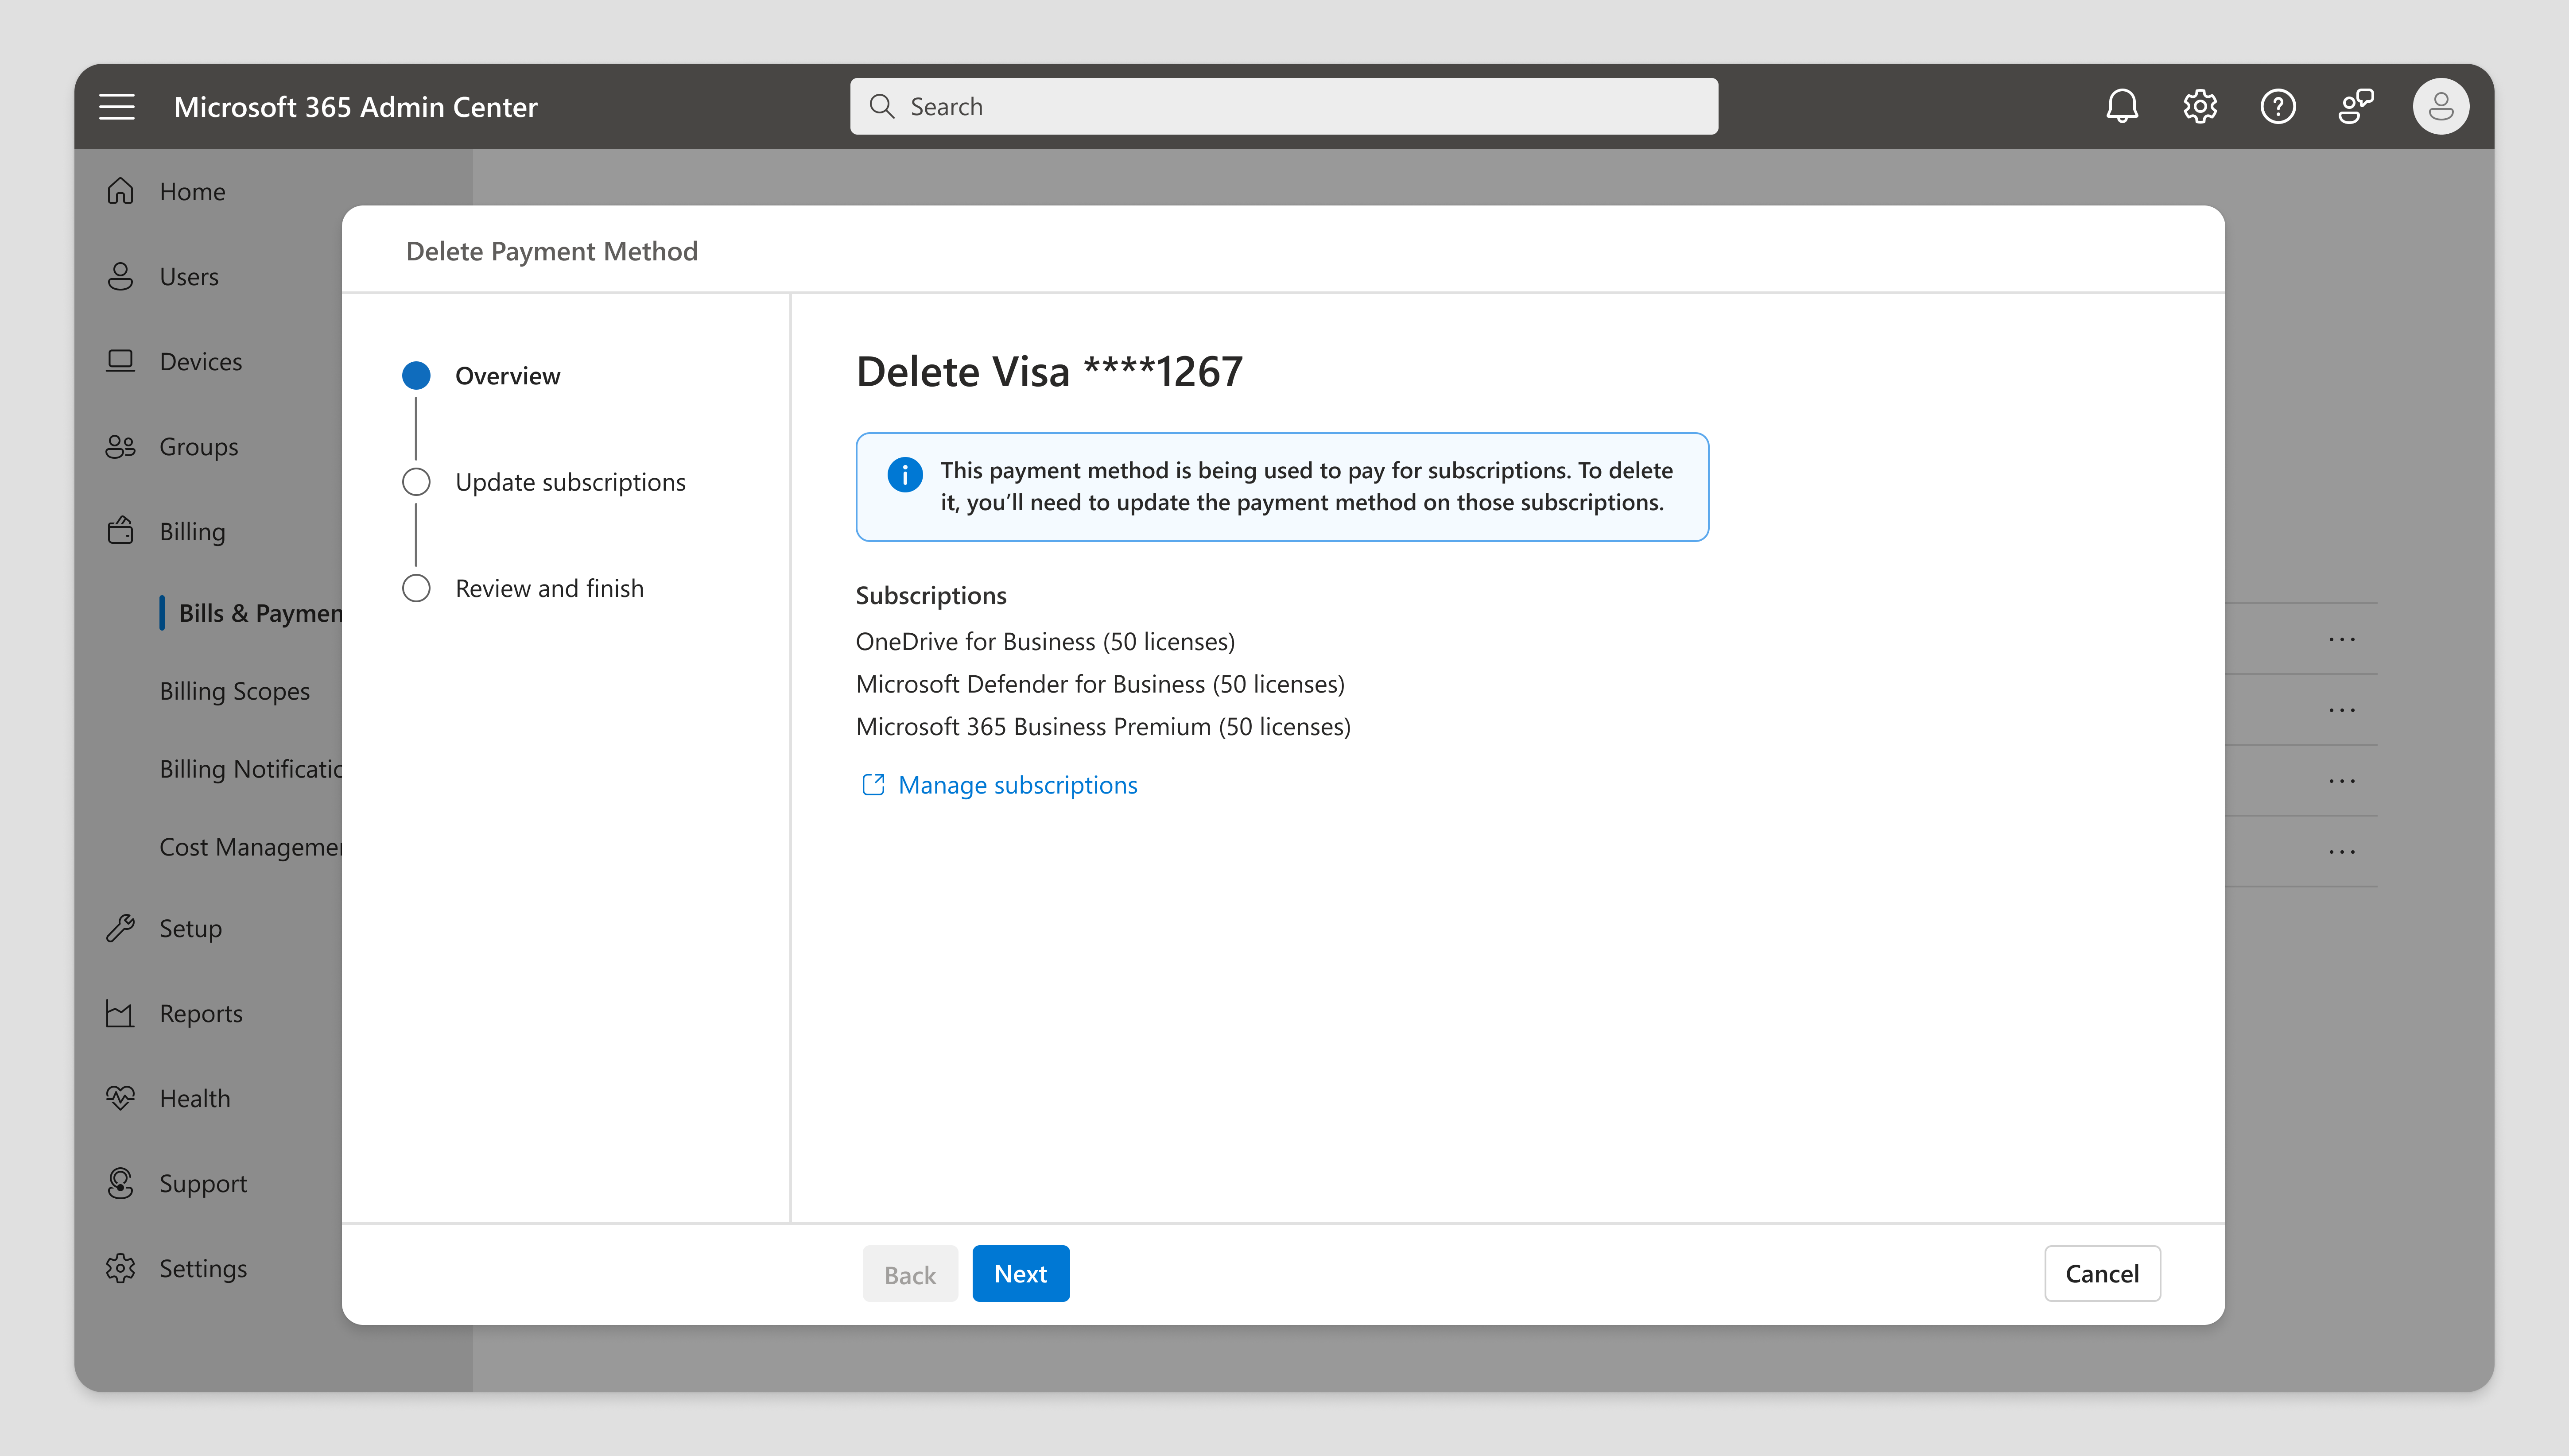Select the Update subscriptions step circle

[416, 482]
